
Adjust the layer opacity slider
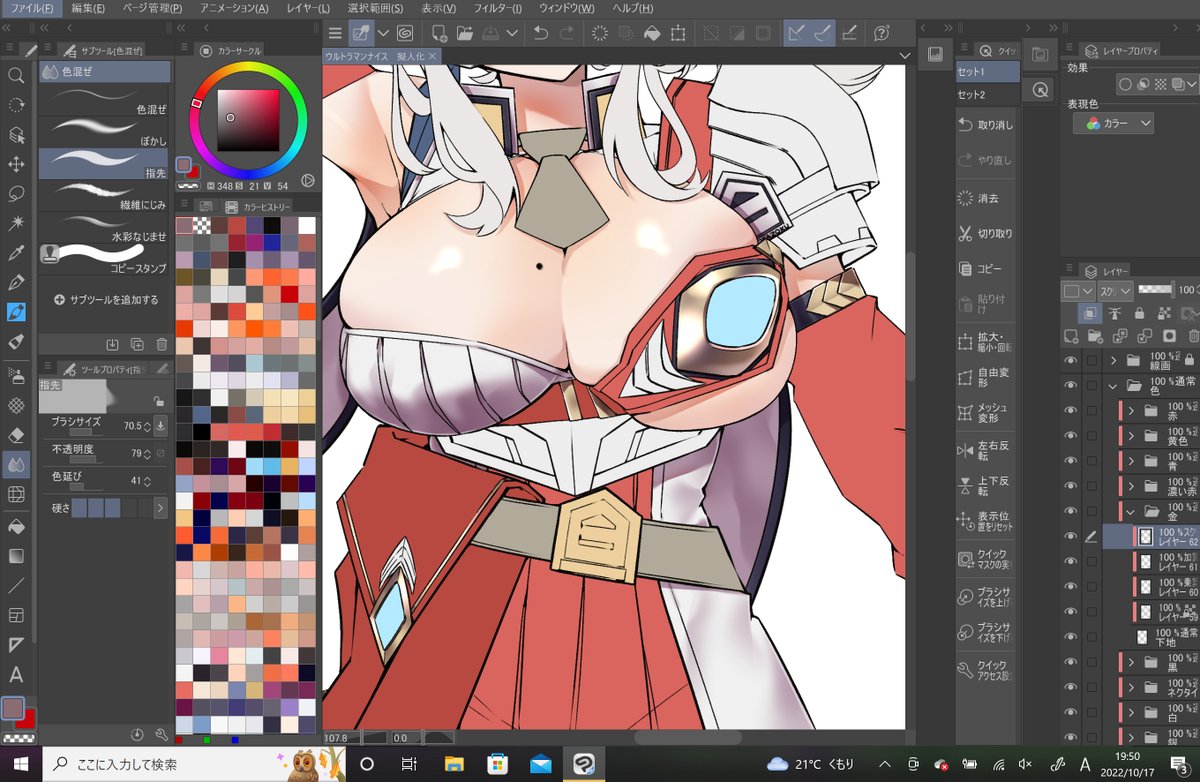click(x=1158, y=289)
